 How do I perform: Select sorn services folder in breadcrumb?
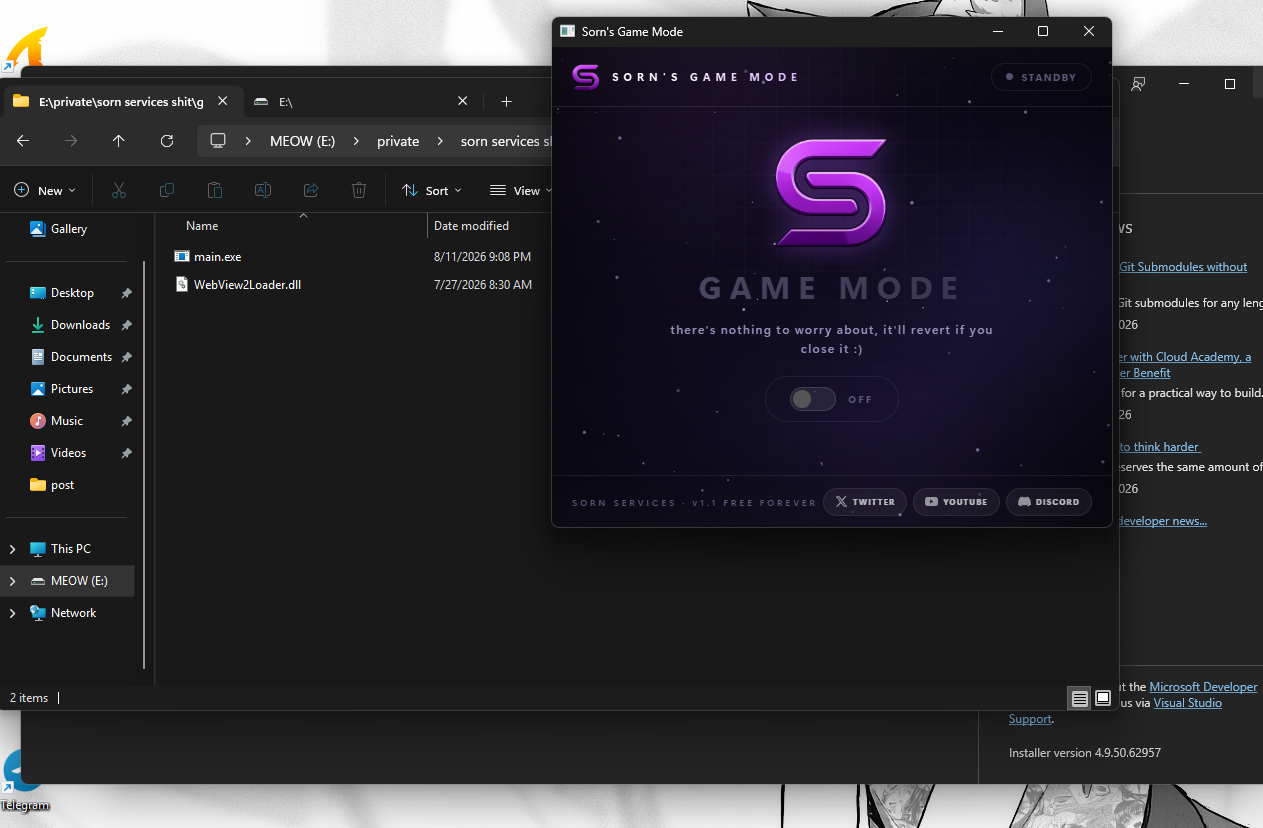[506, 141]
